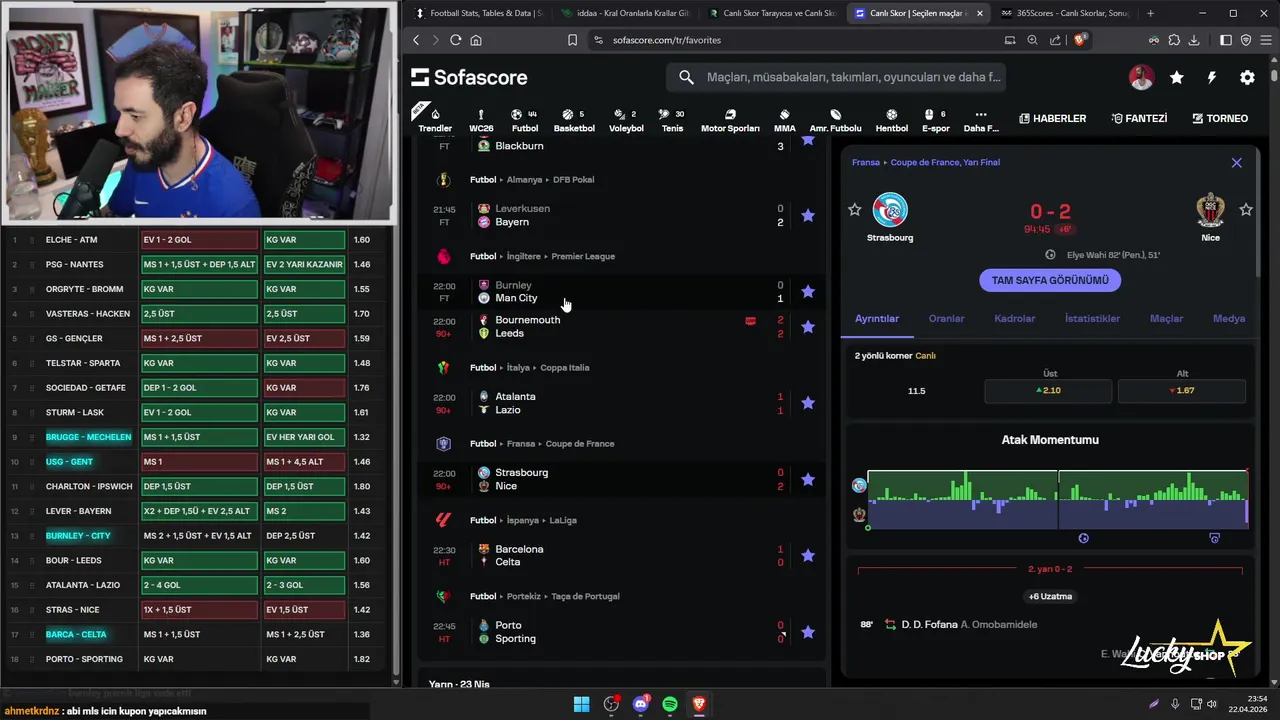Open browser extensions puzzle icon
This screenshot has height=720, width=1280.
point(1174,40)
